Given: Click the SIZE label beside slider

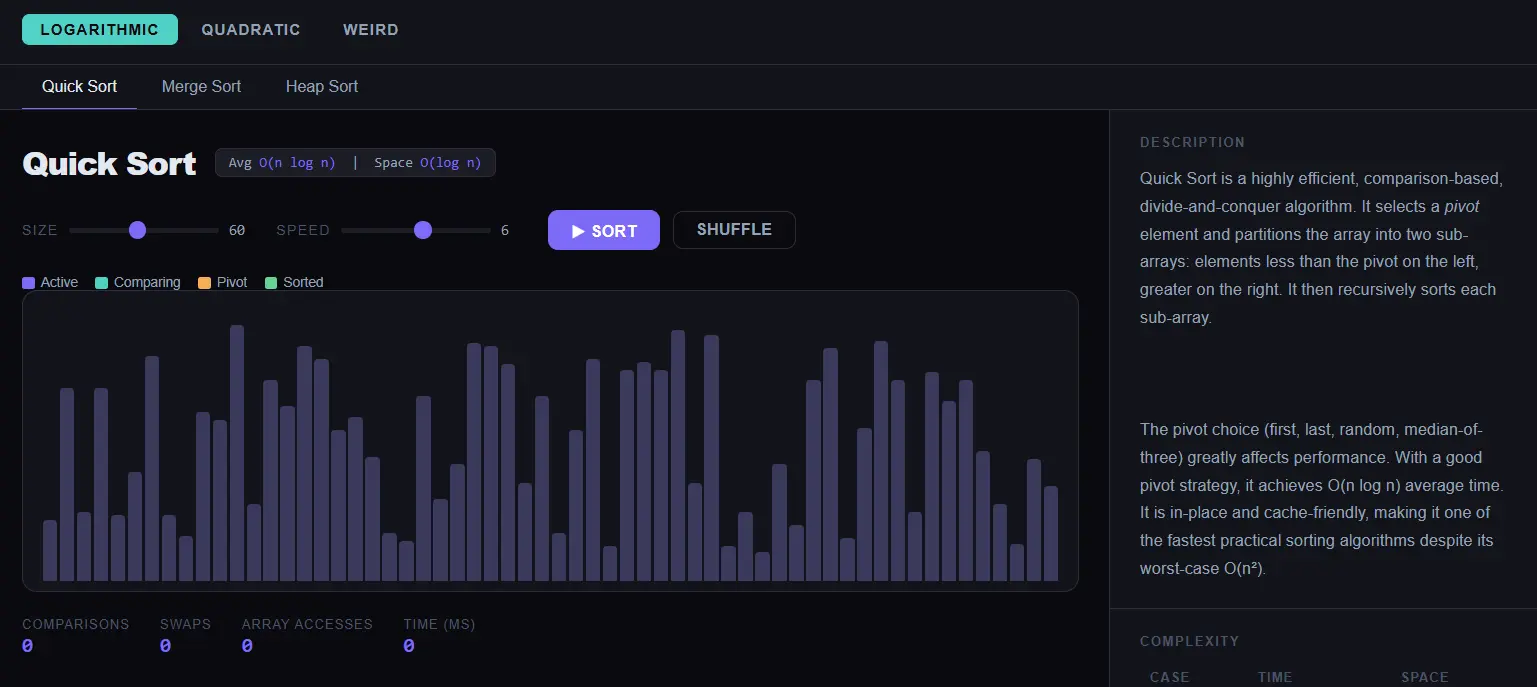Looking at the screenshot, I should pyautogui.click(x=40, y=231).
